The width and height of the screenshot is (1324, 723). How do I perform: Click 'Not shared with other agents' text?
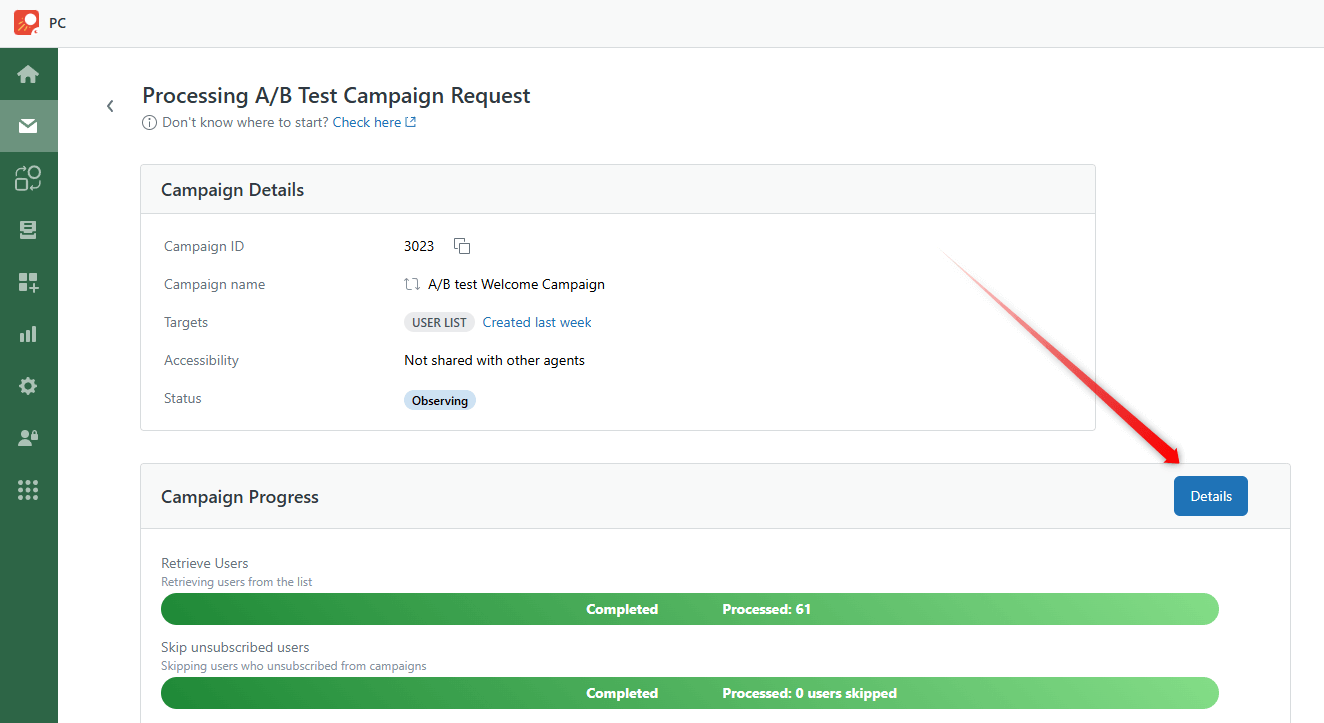pos(494,360)
